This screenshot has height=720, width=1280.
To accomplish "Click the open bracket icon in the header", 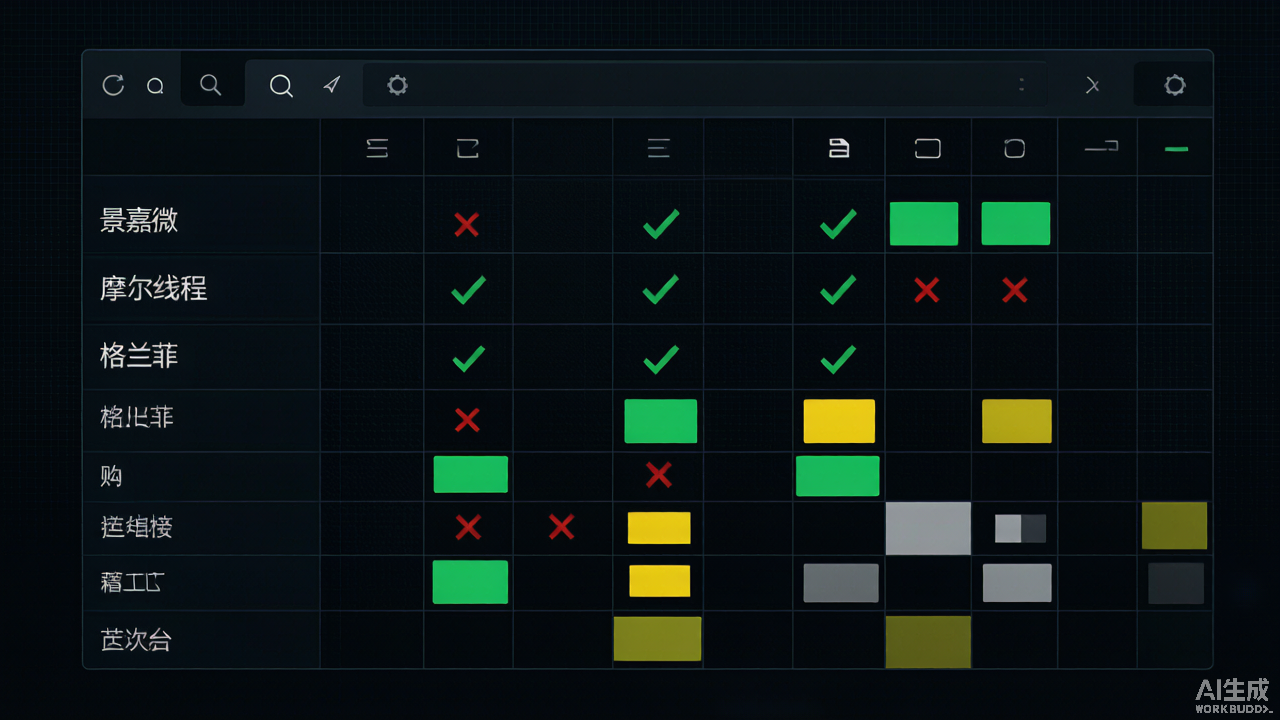I will [x=467, y=149].
